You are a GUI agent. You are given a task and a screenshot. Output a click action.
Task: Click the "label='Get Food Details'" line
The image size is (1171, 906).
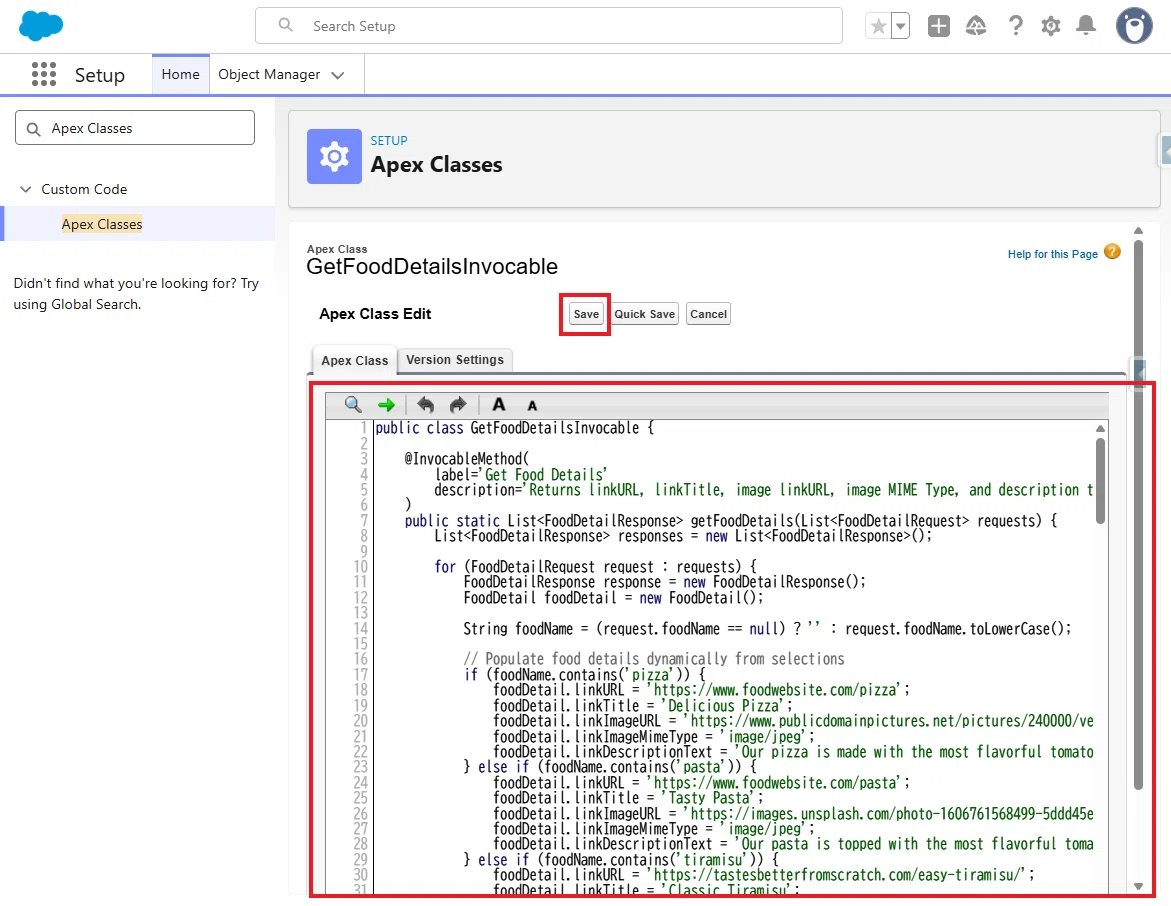click(x=521, y=474)
